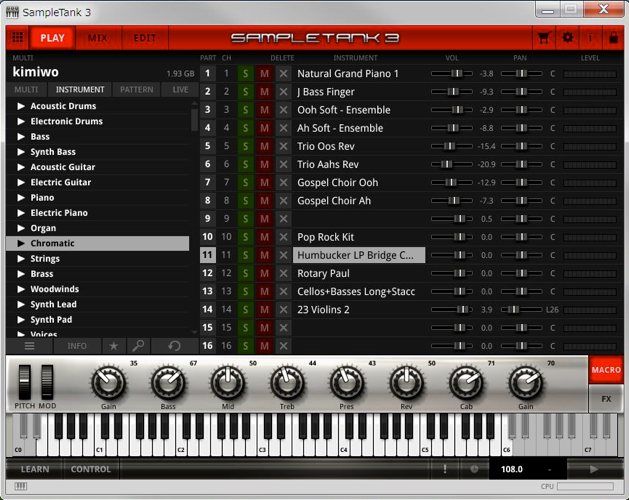The height and width of the screenshot is (500, 629).
Task: Delete the Trio Oos Rev part
Action: coord(283,146)
